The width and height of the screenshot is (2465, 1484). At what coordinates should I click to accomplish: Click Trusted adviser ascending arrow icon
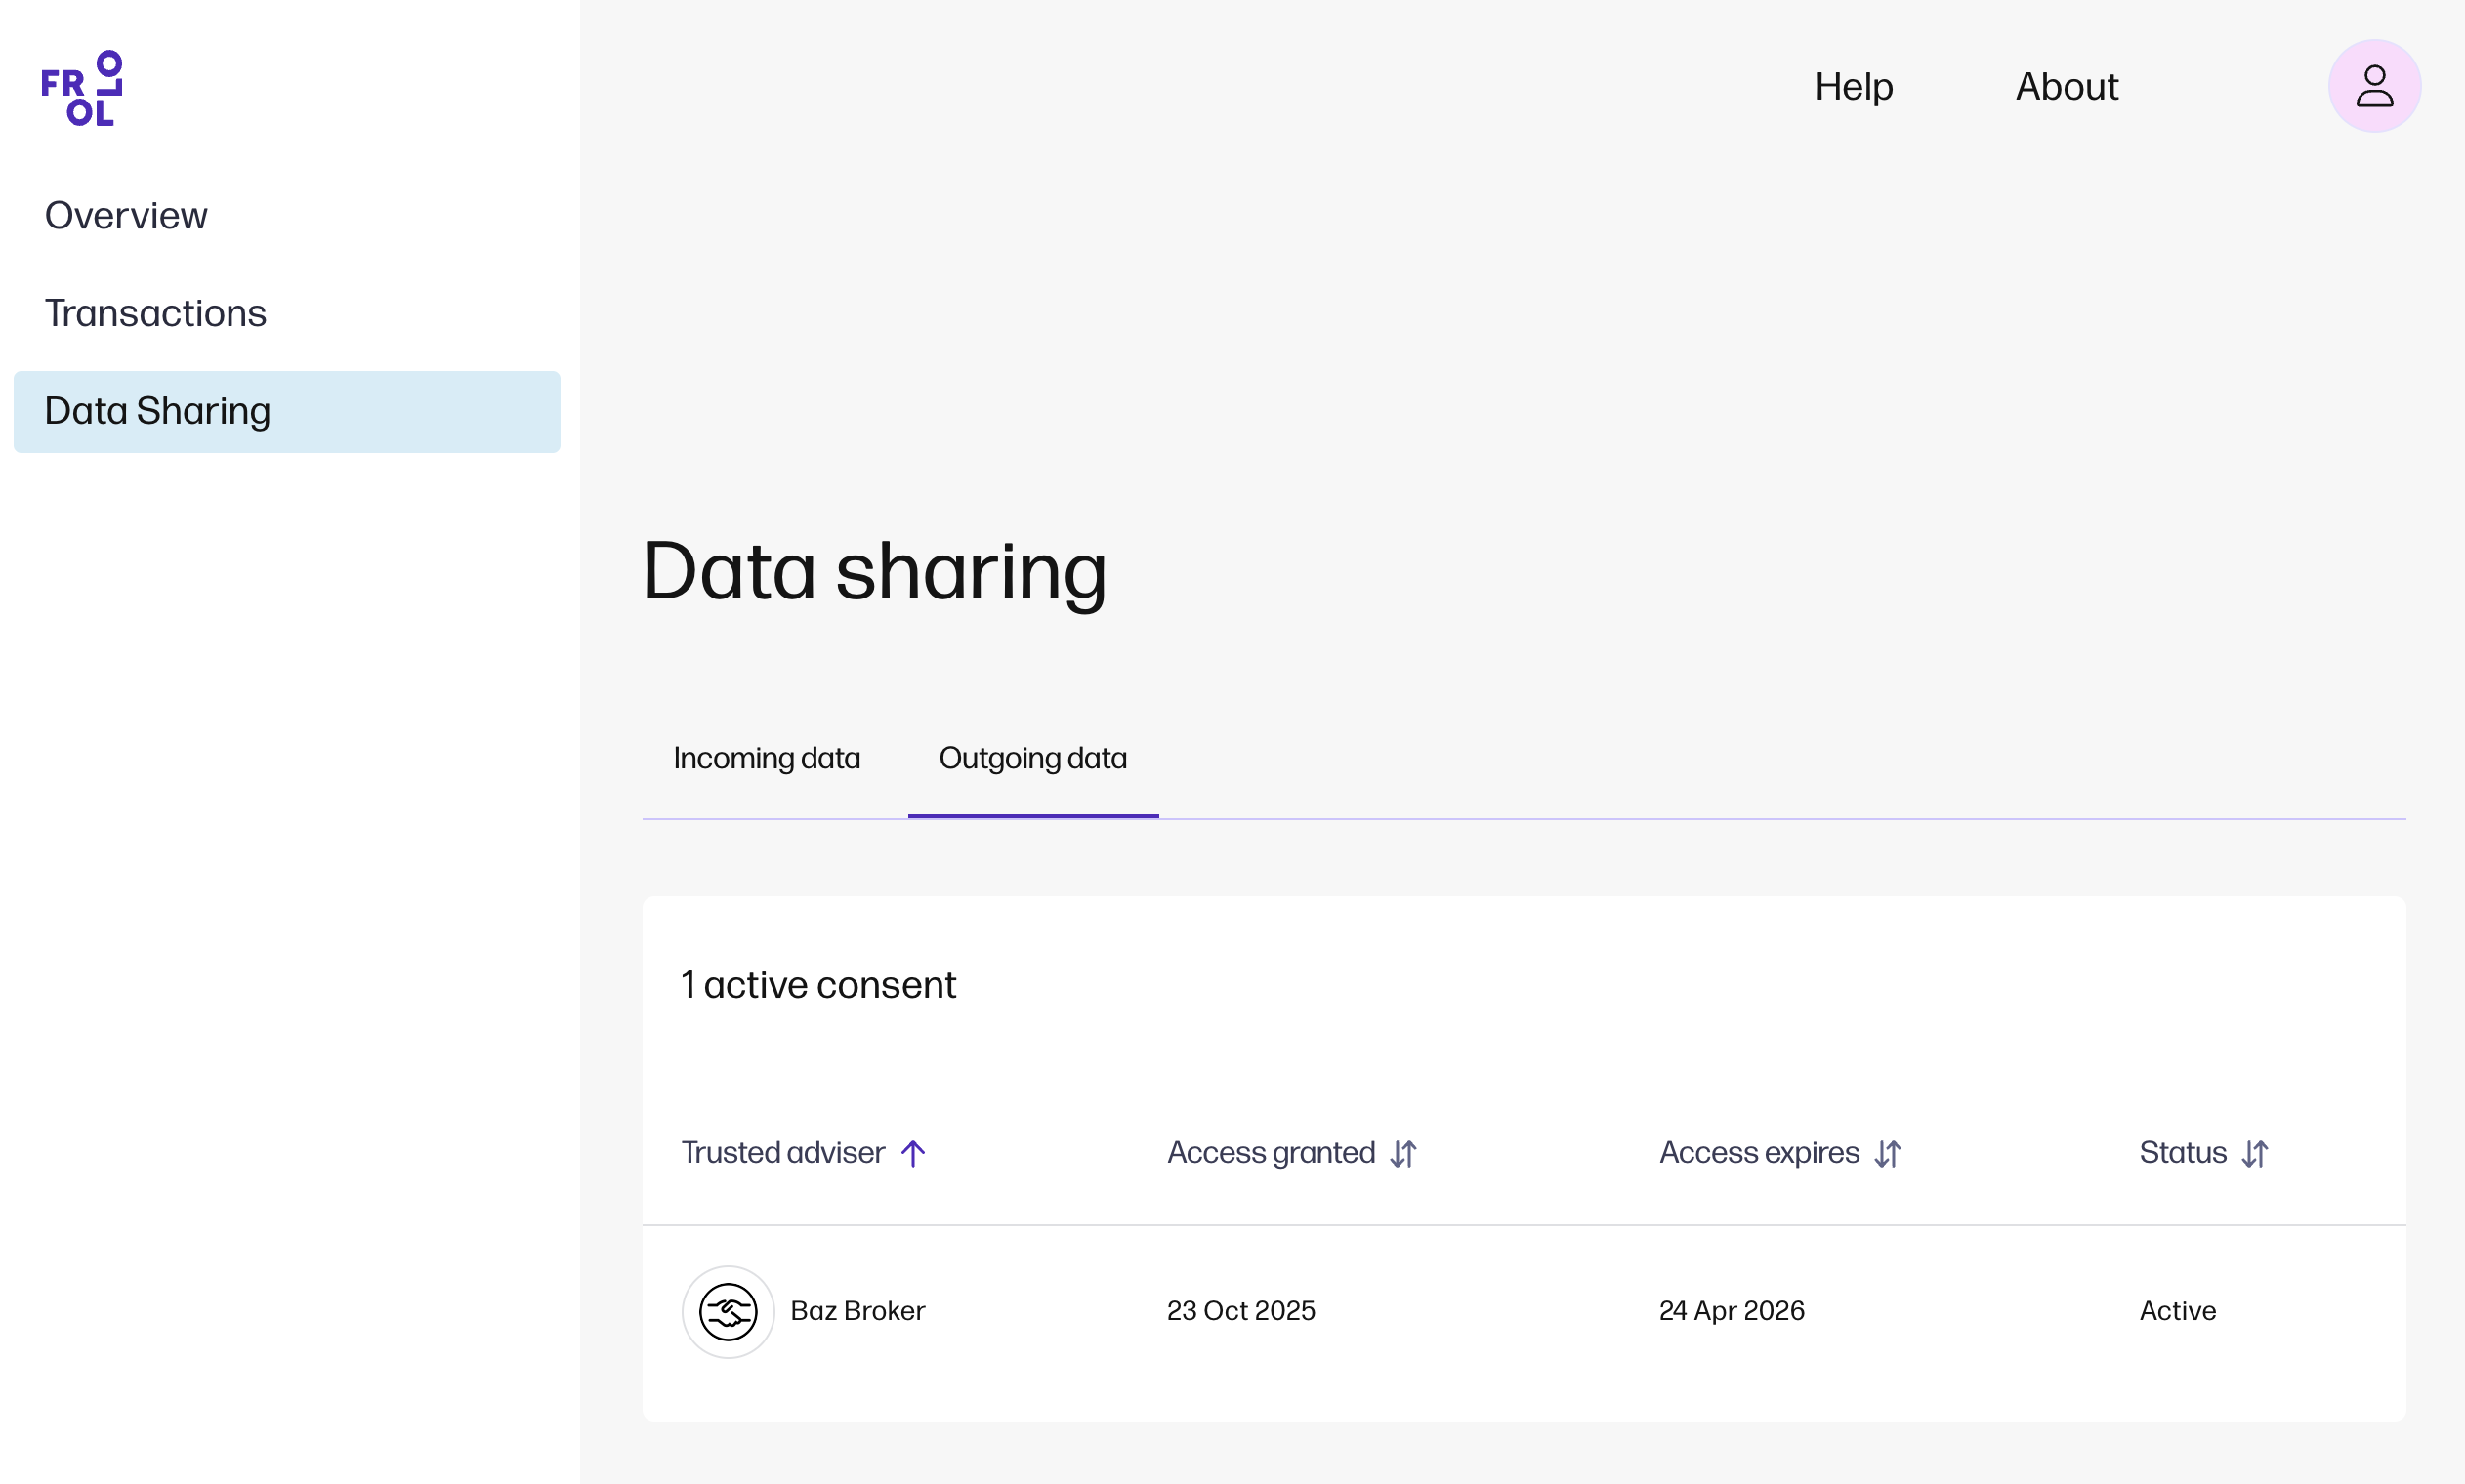(x=913, y=1153)
